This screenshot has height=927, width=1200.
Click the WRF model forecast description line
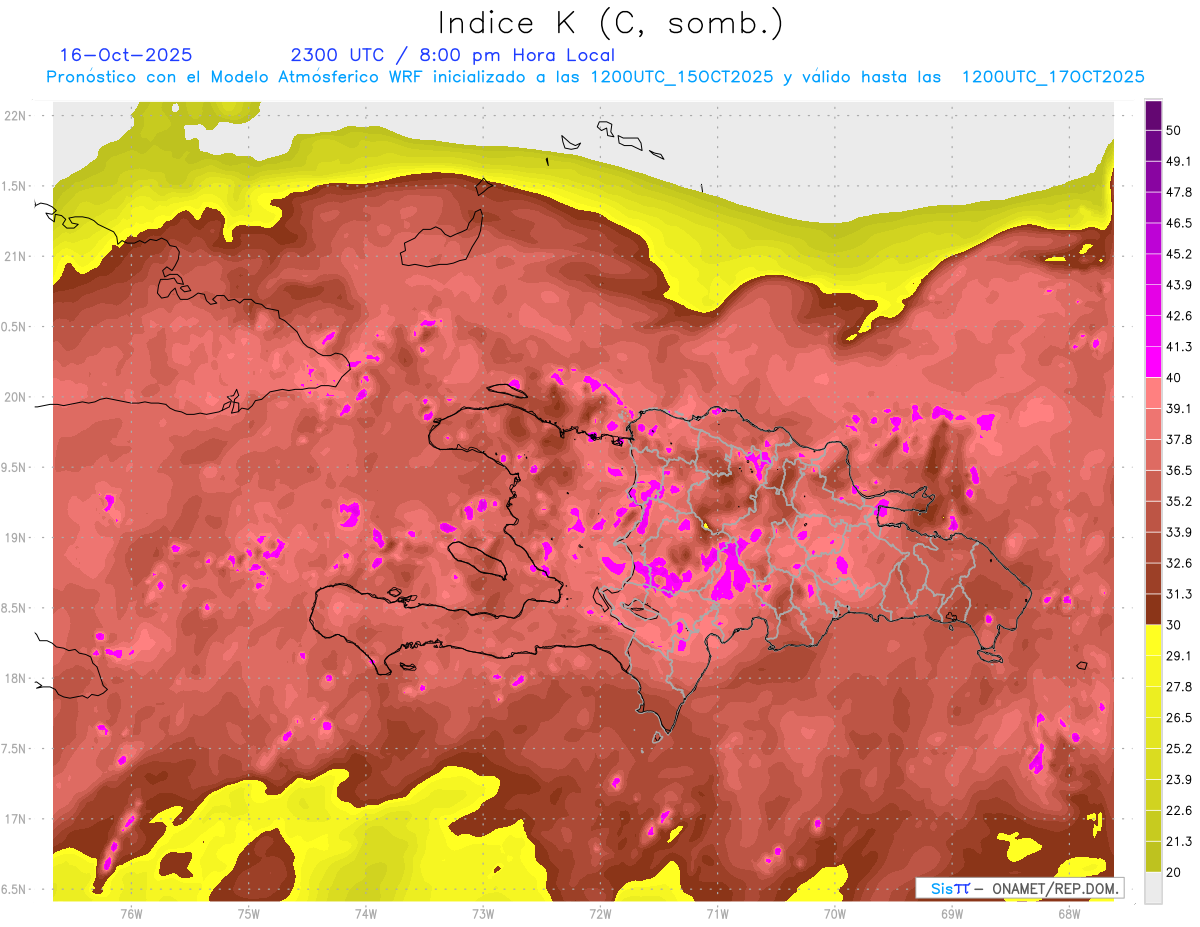[595, 77]
